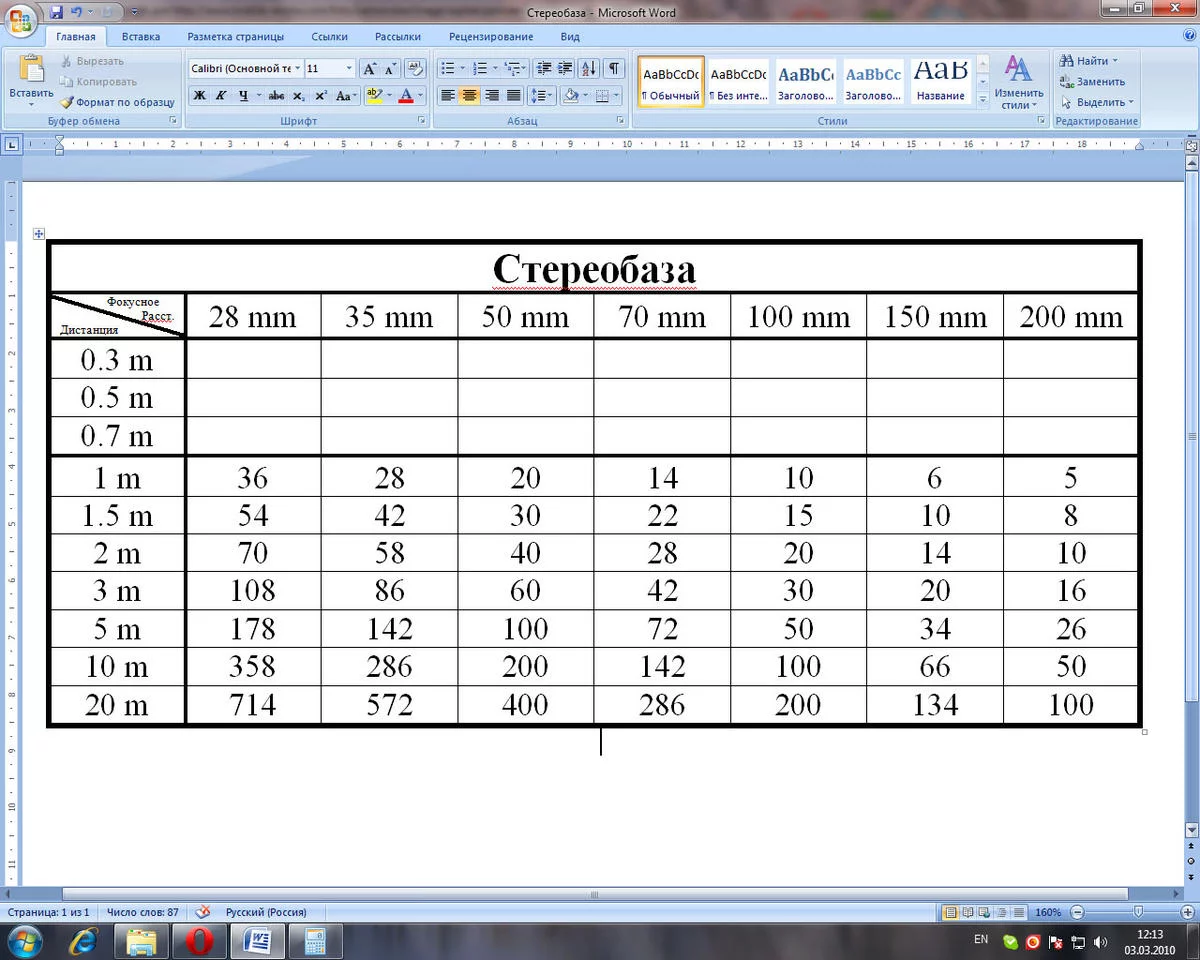Sort table contents with the A-Z sort icon
1200x960 pixels.
point(588,69)
